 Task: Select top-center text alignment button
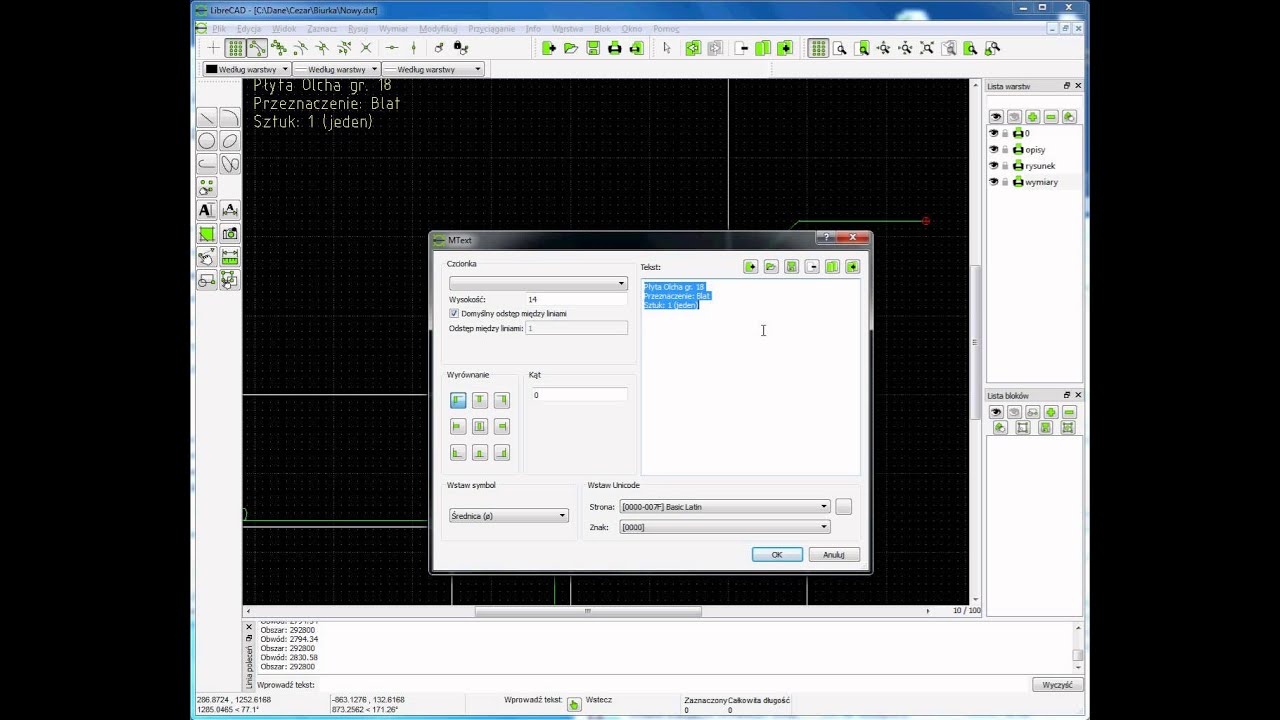click(x=480, y=400)
